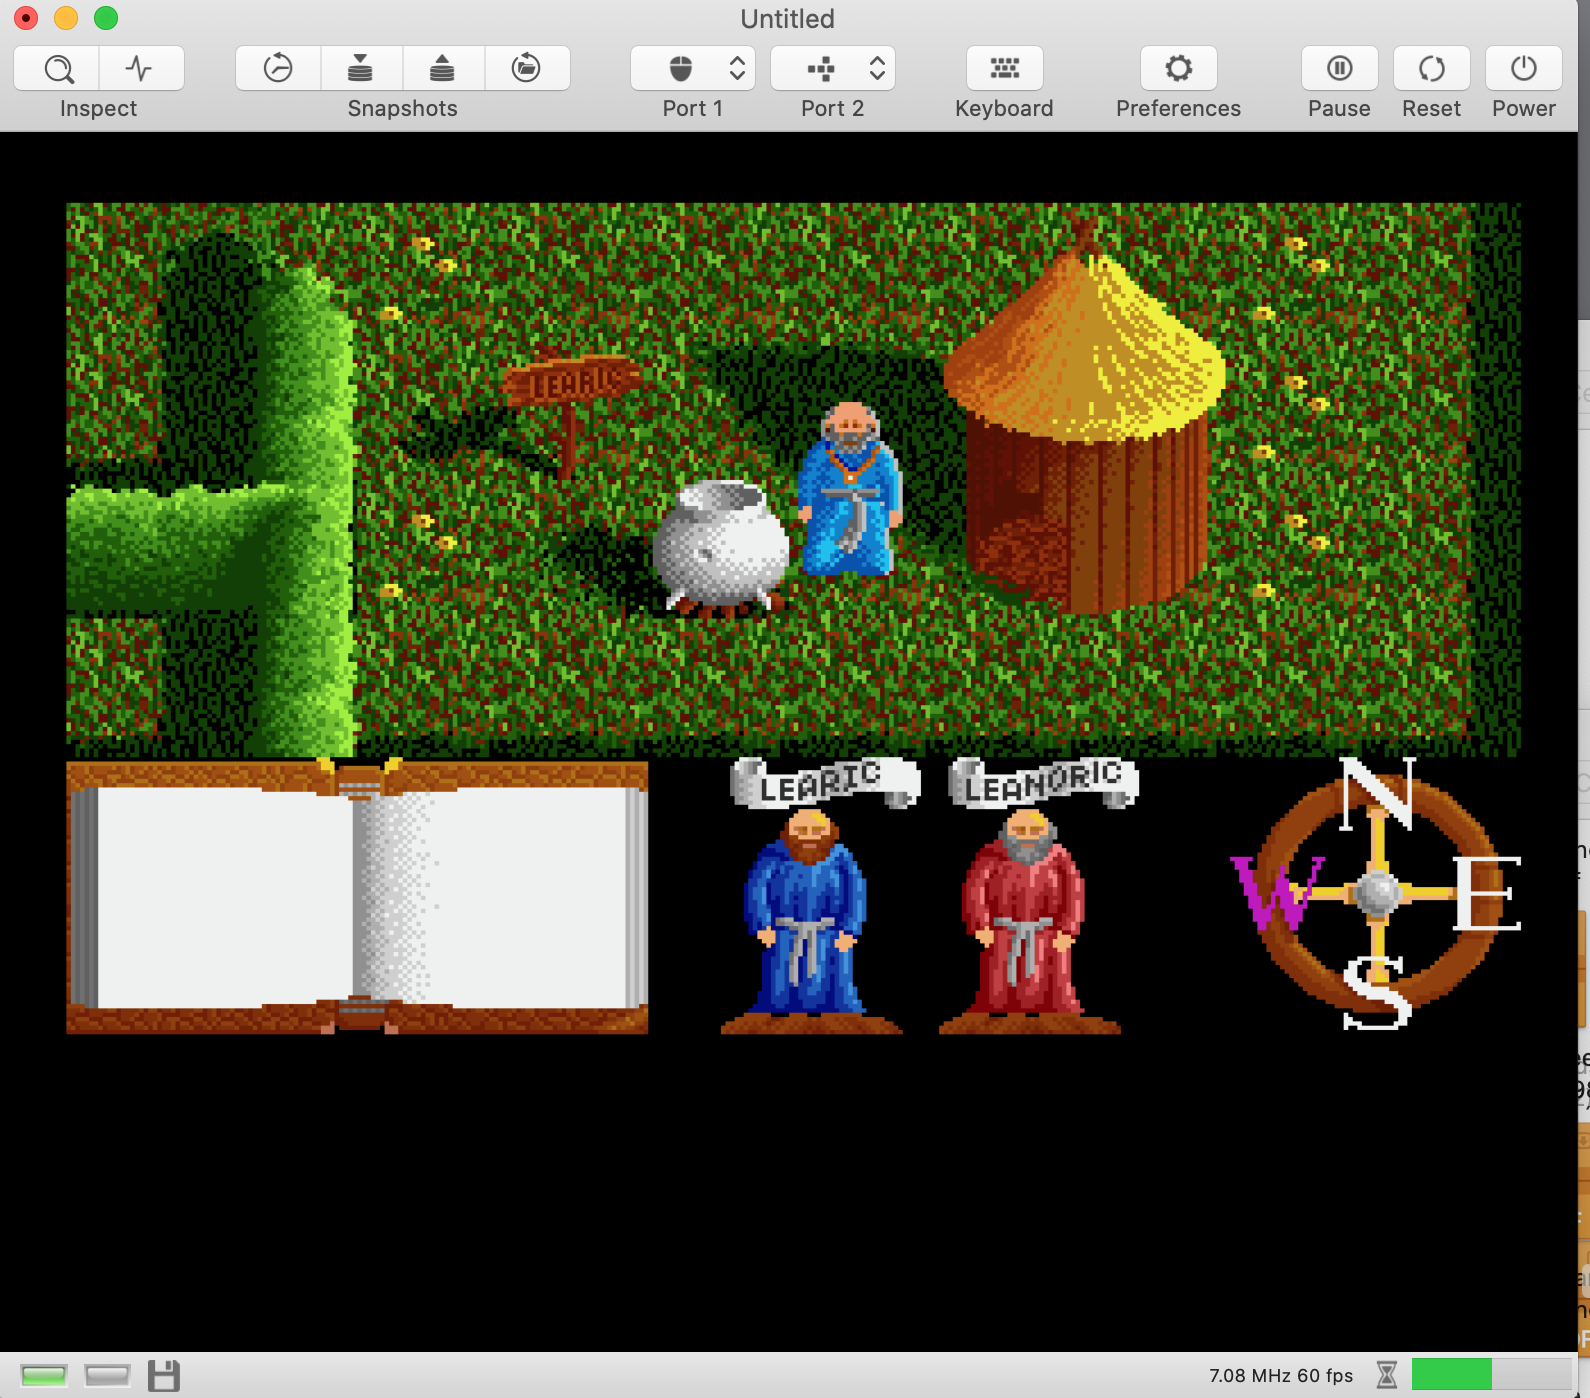1590x1398 pixels.
Task: Show the virtual Keyboard
Action: [1005, 68]
